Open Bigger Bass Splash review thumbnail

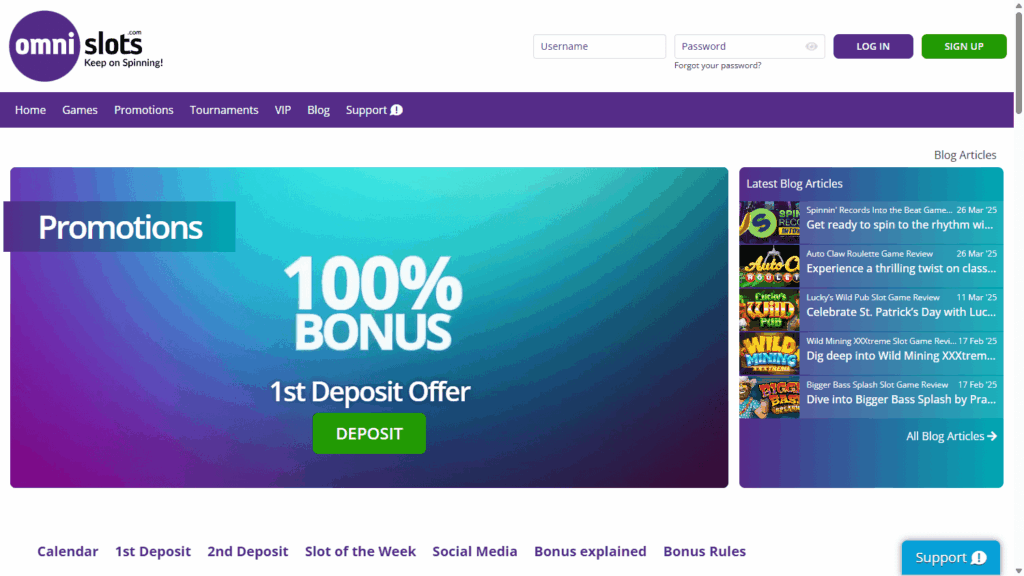pos(769,397)
